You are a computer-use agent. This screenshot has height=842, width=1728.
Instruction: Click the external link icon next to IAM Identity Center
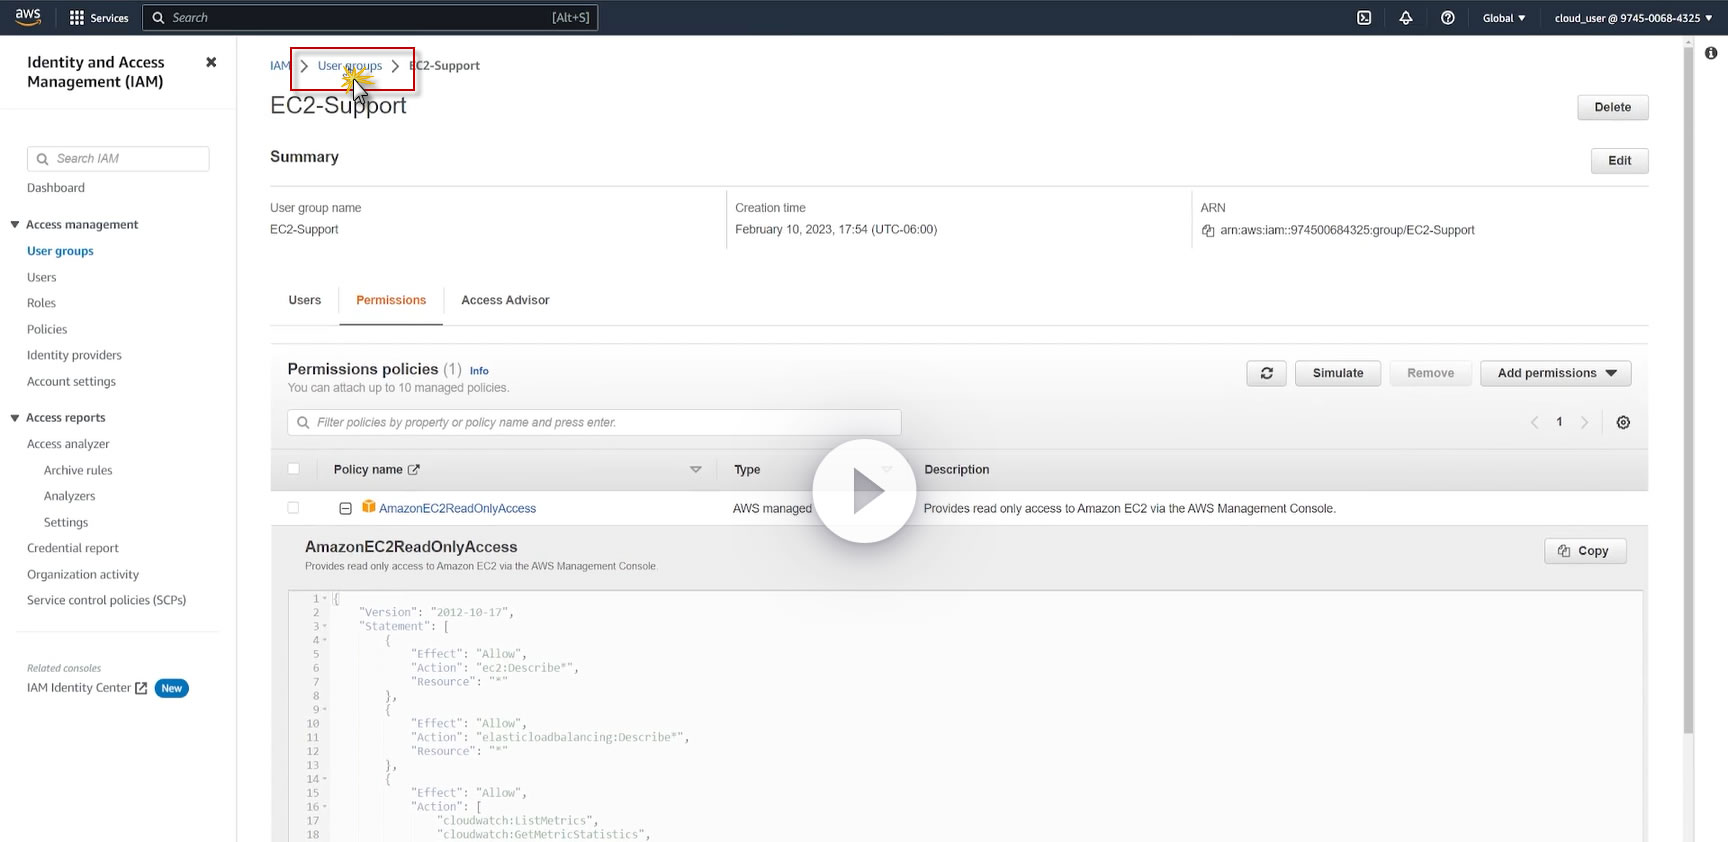point(141,688)
